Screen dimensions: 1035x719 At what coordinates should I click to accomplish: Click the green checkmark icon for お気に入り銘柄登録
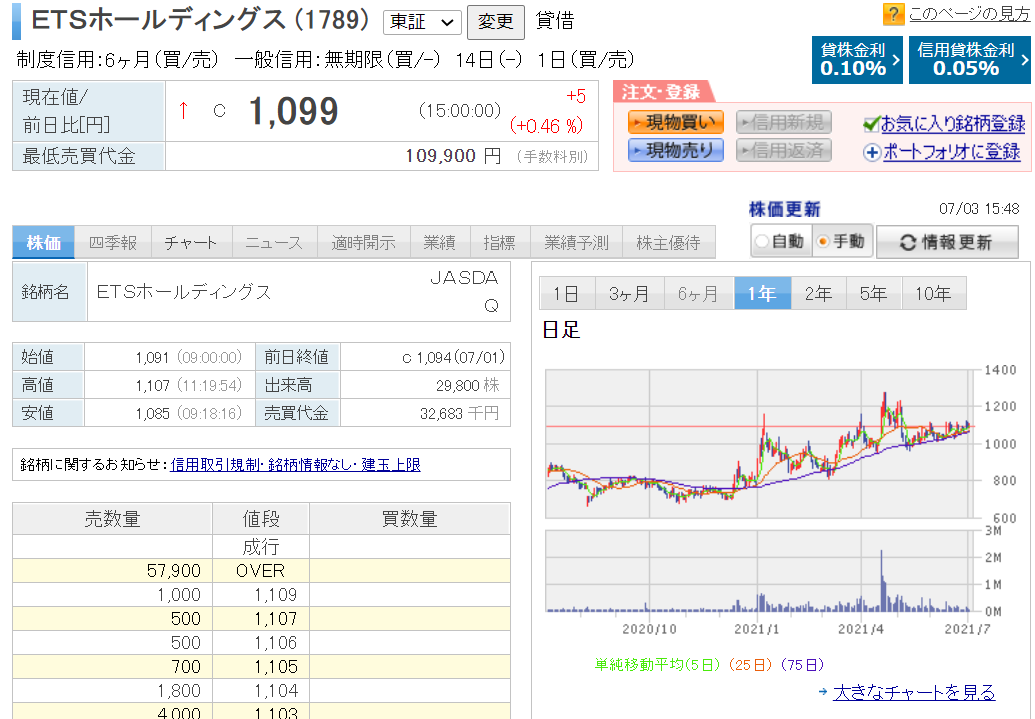(x=871, y=123)
